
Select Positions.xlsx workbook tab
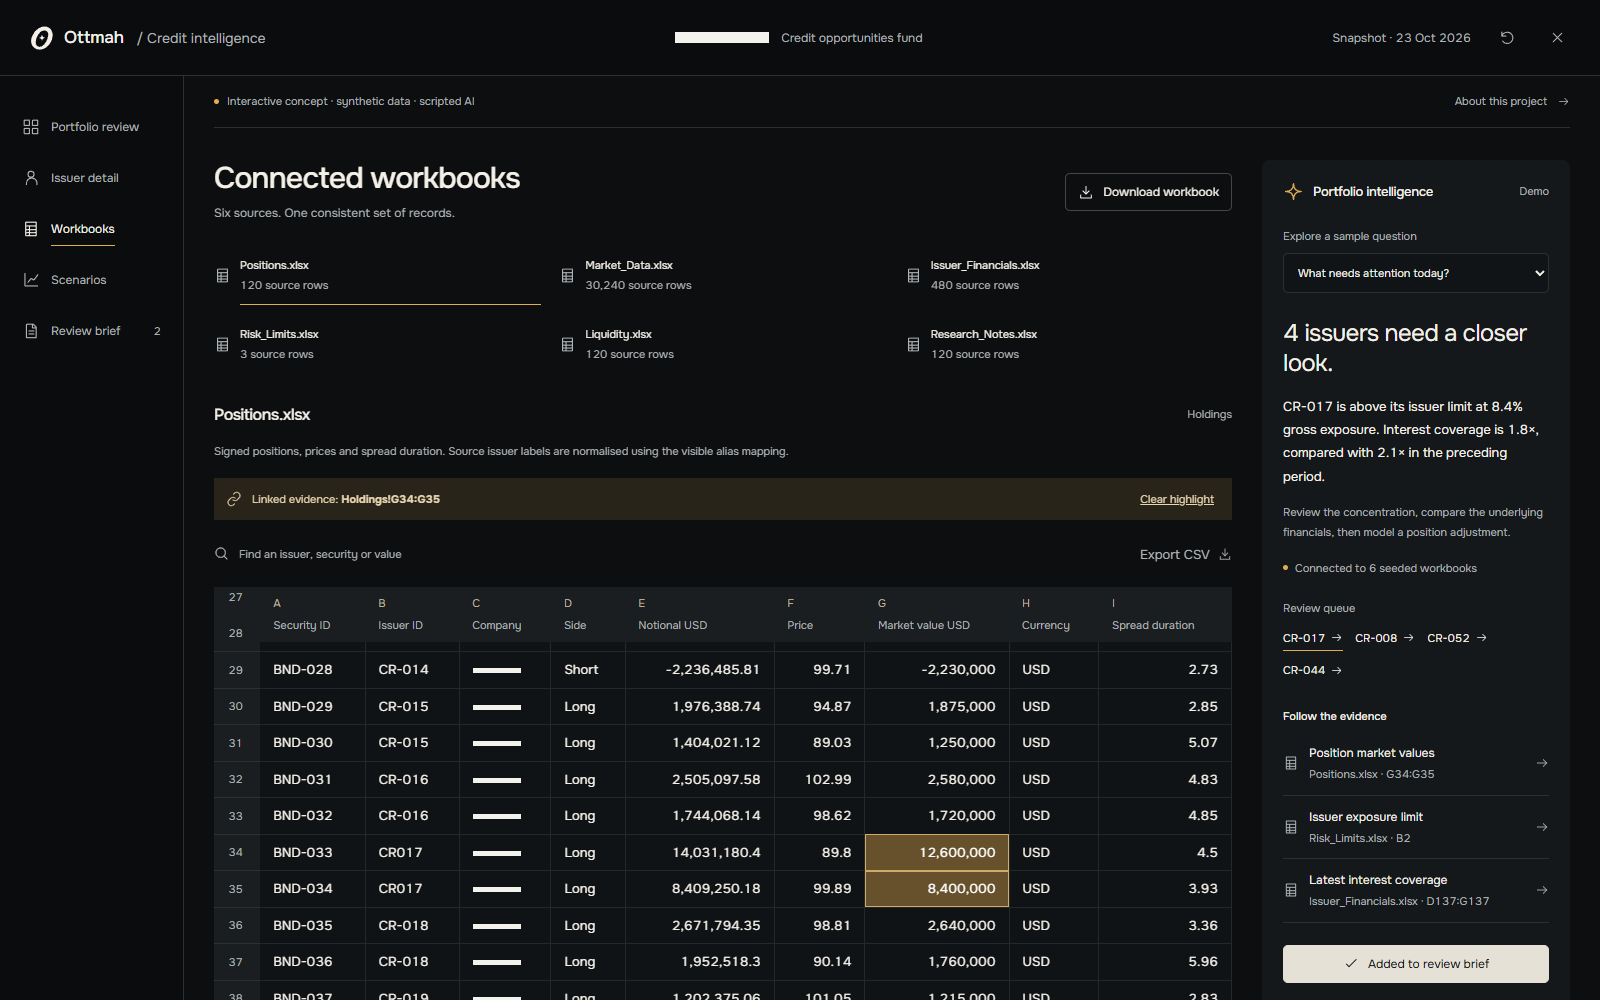(377, 277)
